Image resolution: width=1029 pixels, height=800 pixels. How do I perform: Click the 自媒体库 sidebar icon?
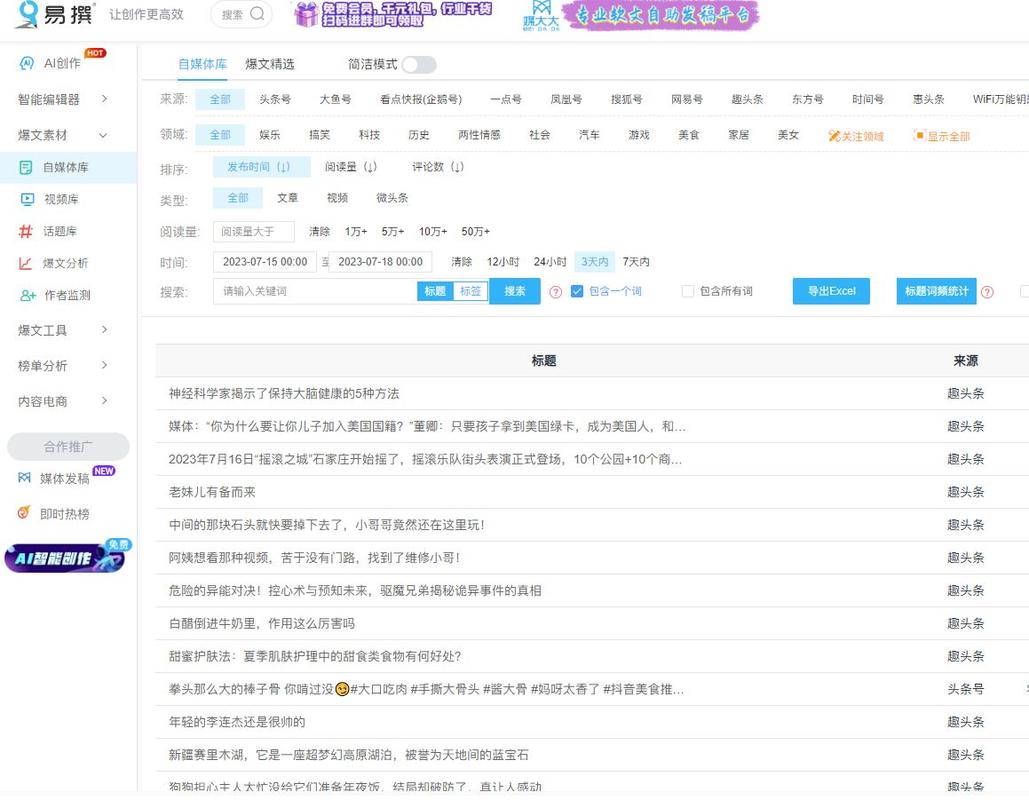tap(26, 167)
